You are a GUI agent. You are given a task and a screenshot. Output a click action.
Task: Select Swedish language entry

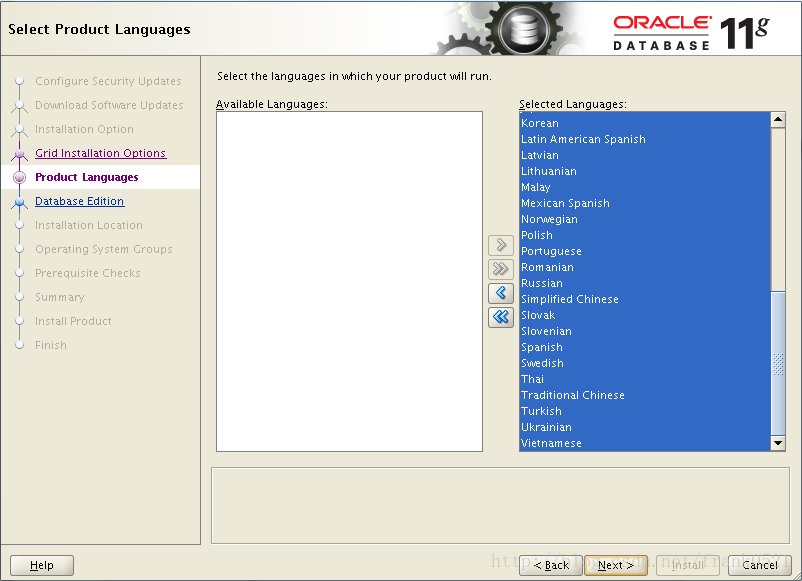click(645, 363)
